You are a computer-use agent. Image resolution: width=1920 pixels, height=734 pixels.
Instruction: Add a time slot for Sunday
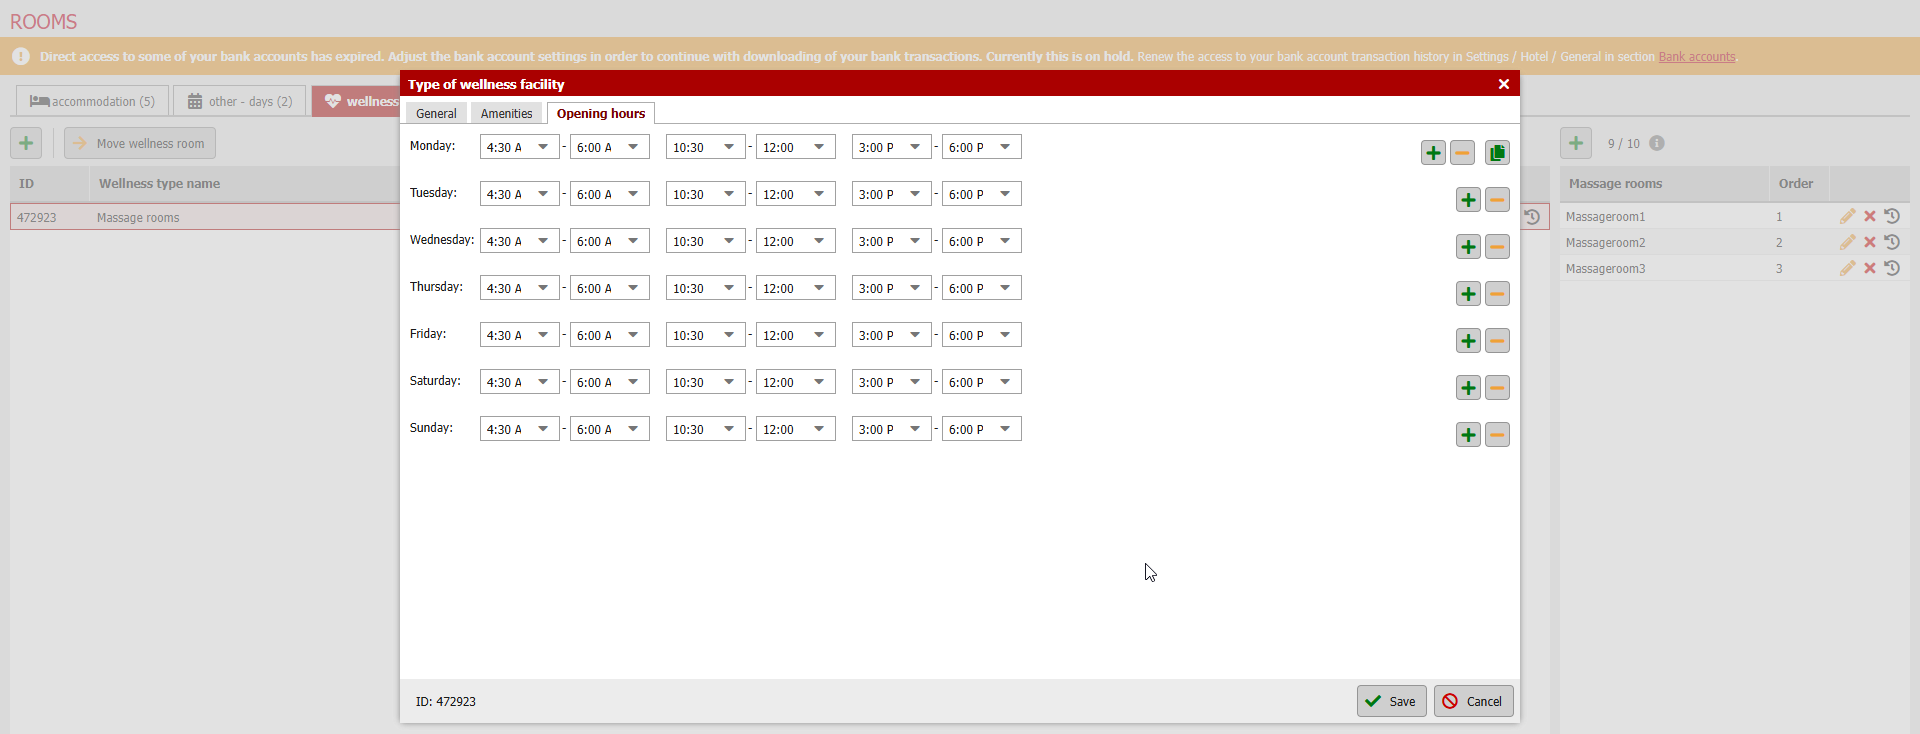click(1468, 435)
